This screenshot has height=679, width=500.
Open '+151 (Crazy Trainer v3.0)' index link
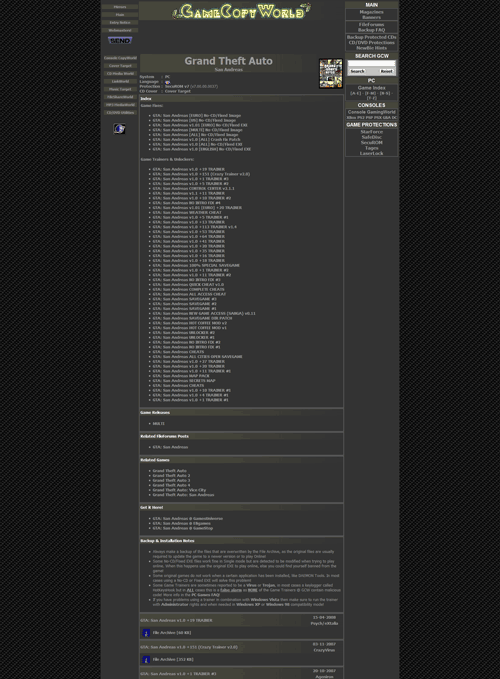pyautogui.click(x=201, y=174)
